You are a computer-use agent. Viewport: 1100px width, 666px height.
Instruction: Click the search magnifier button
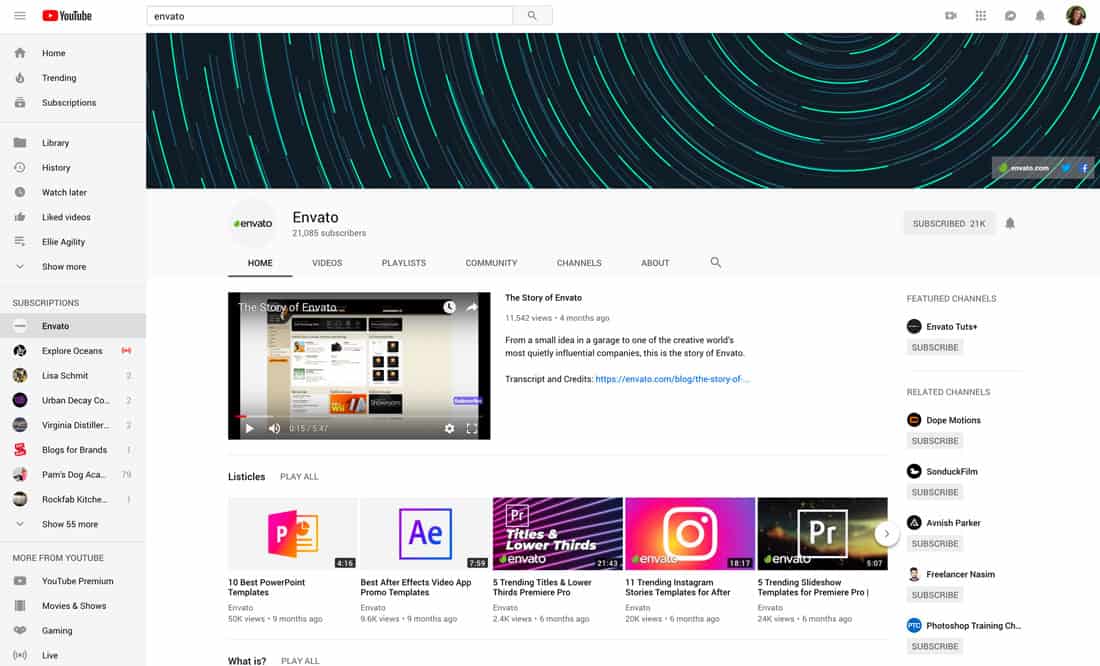coord(532,16)
